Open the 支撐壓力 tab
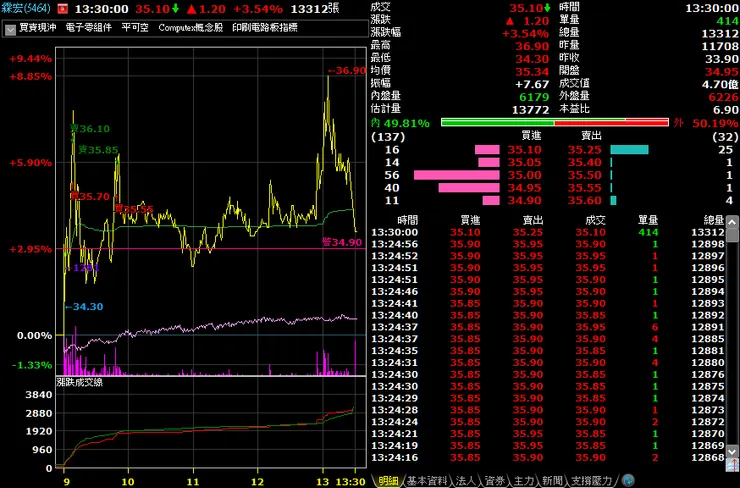 click(591, 481)
